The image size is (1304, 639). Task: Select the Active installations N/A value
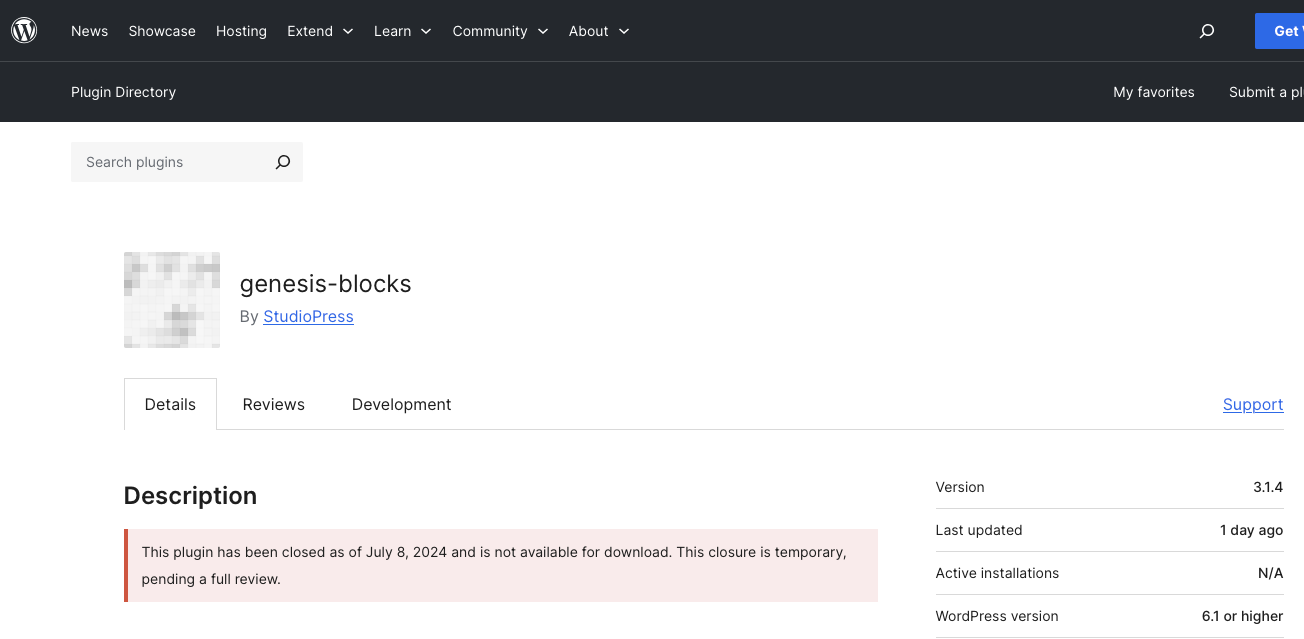click(x=1270, y=573)
